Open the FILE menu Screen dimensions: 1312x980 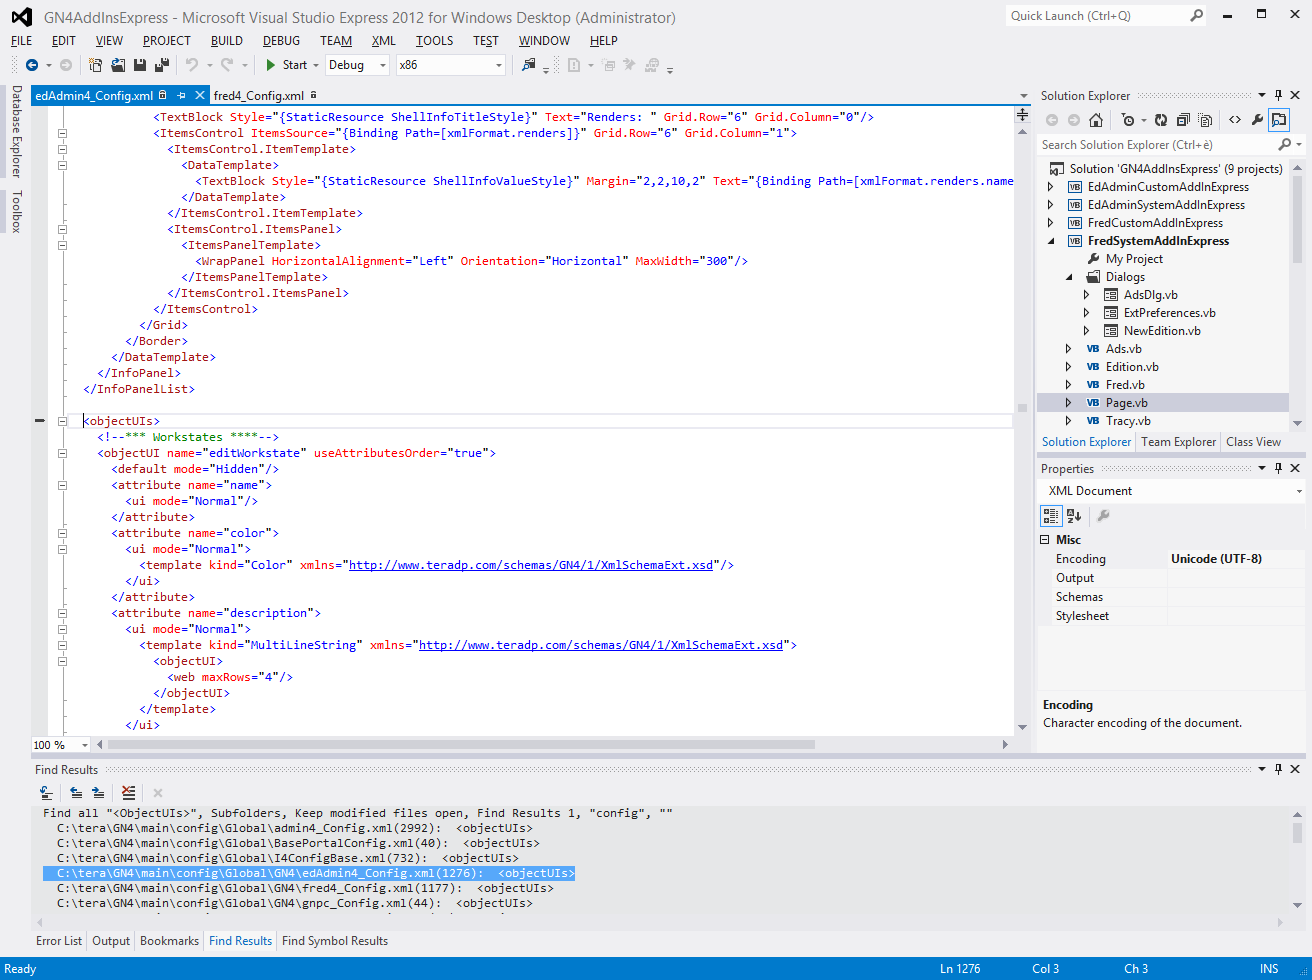click(x=22, y=41)
